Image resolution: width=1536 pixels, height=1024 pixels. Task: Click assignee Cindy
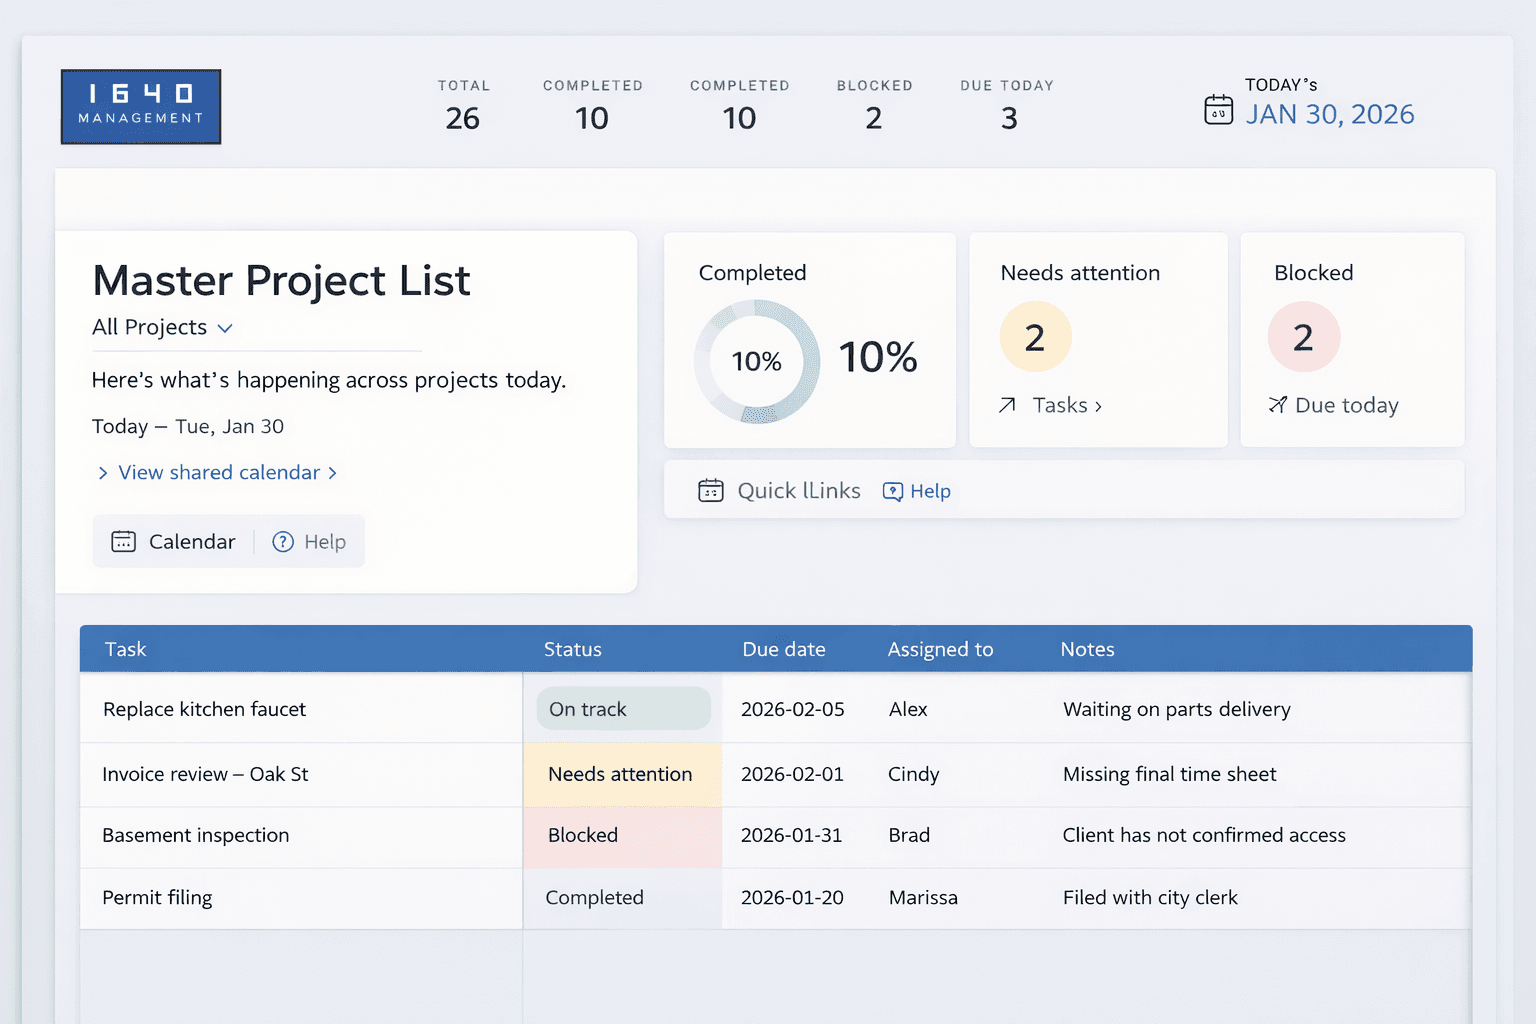click(x=913, y=774)
